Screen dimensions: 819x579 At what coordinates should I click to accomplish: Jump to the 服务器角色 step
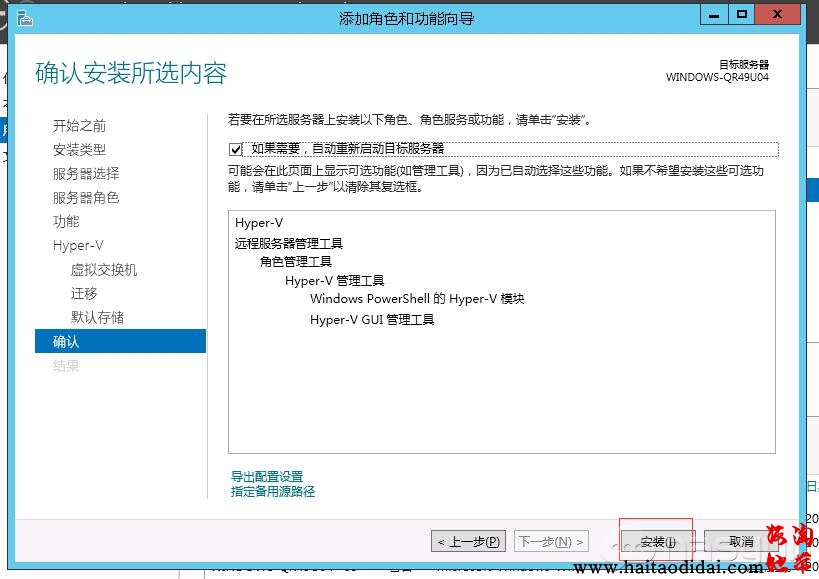[86, 198]
